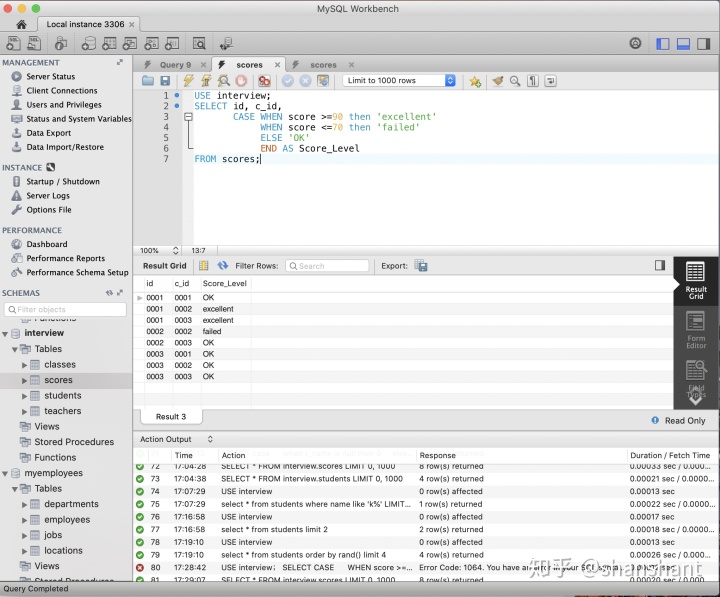The width and height of the screenshot is (720, 597).
Task: Switch to the inactive scores tab
Action: (x=323, y=65)
